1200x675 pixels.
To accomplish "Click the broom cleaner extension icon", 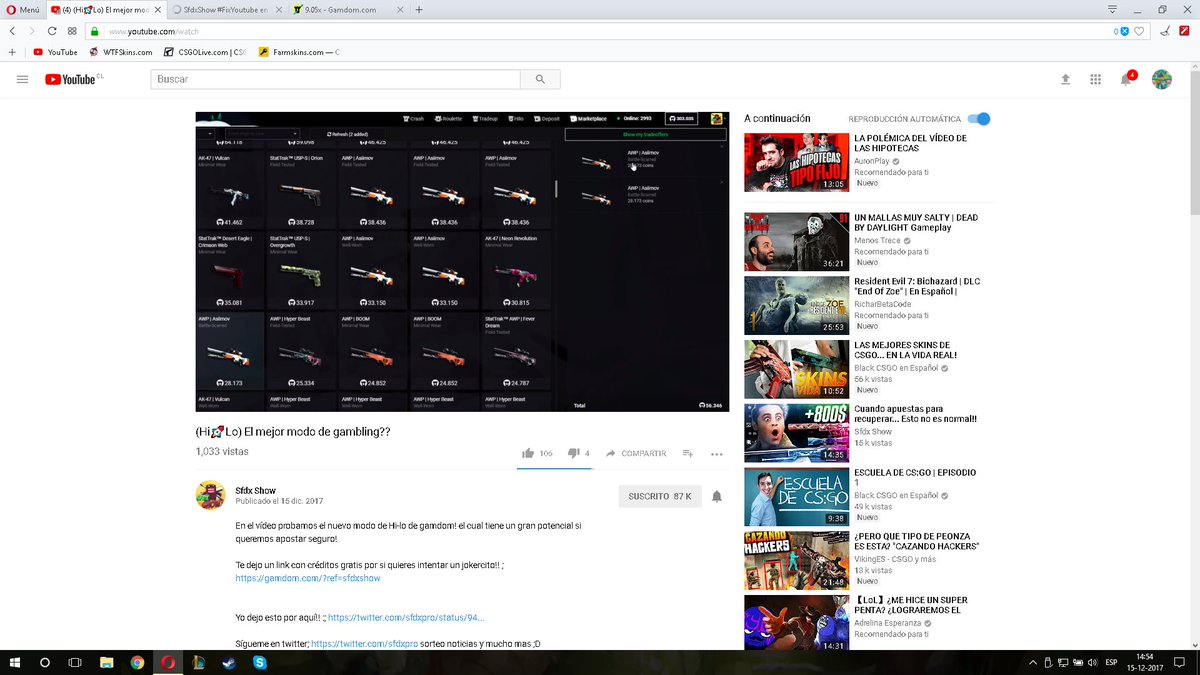I will [x=1165, y=31].
